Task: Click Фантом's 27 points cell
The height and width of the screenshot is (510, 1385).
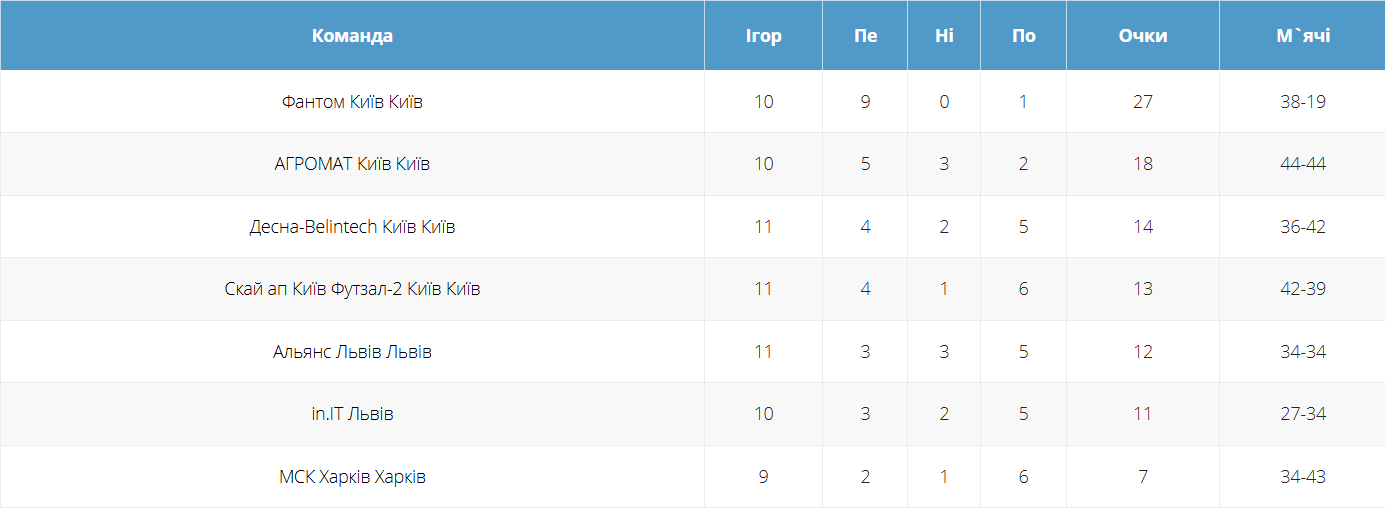Action: tap(1143, 102)
